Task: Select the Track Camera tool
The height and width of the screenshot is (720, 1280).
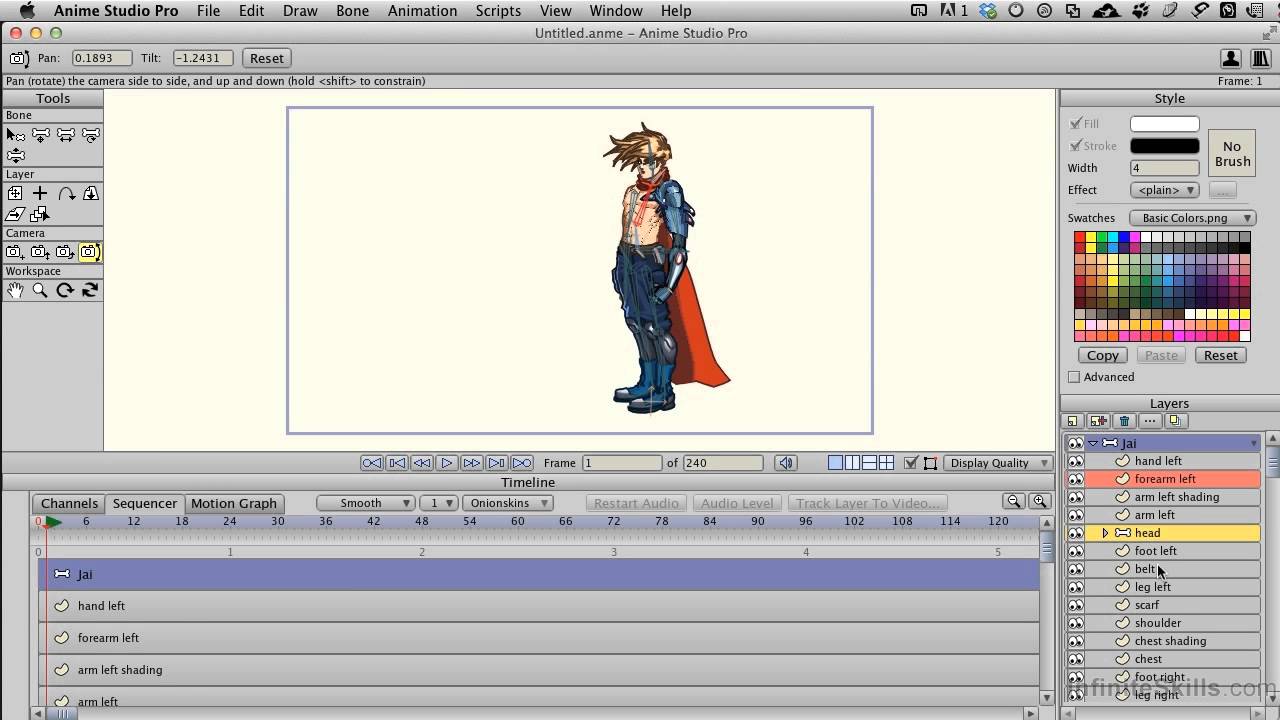Action: click(15, 252)
